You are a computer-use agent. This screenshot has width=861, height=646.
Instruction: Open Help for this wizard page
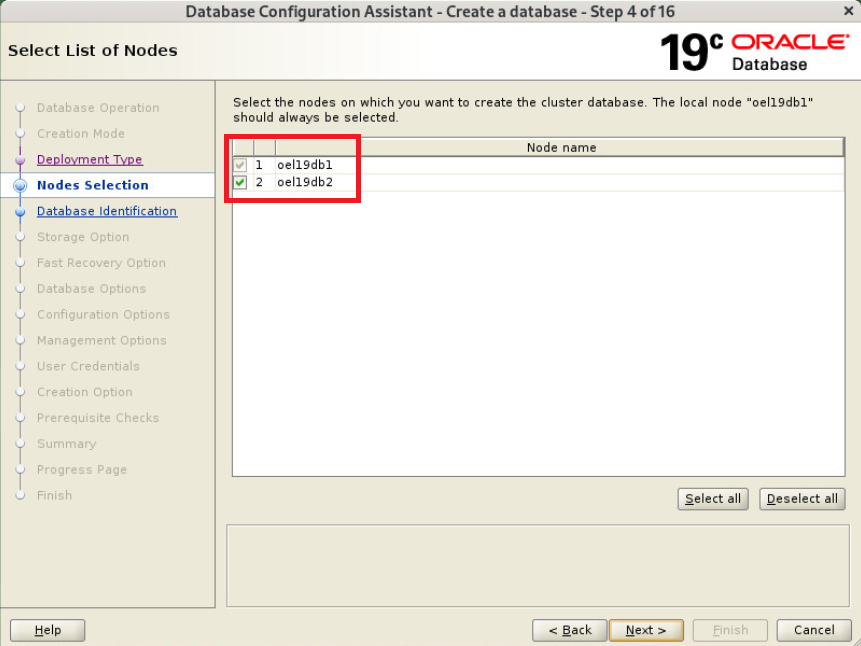click(48, 630)
